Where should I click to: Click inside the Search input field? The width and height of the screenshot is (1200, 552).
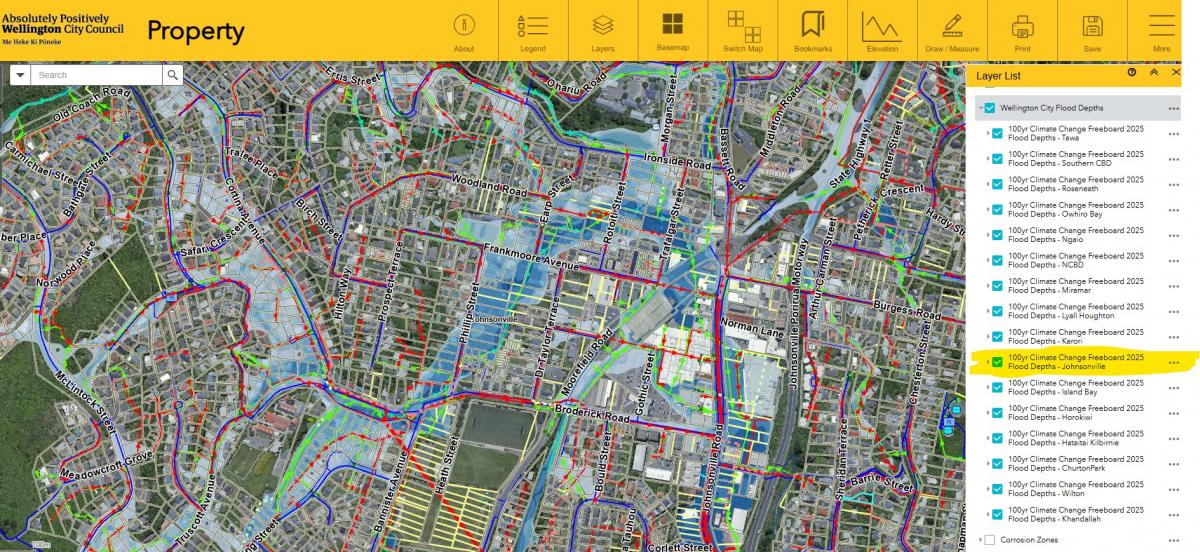95,75
